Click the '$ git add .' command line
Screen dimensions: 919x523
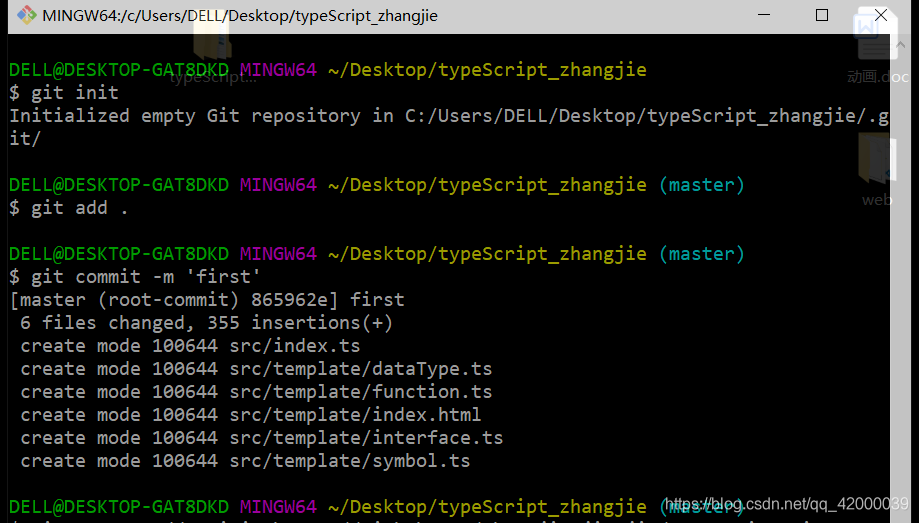tap(69, 208)
